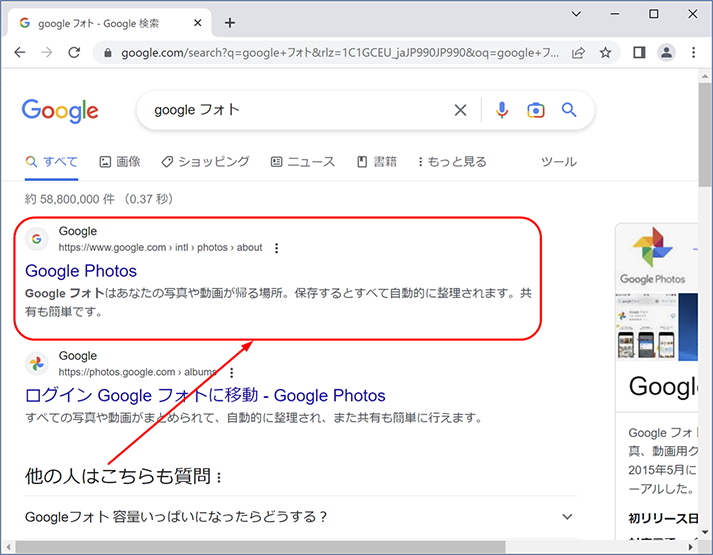
Task: Click the Google favicon of the first result
Action: [37, 239]
